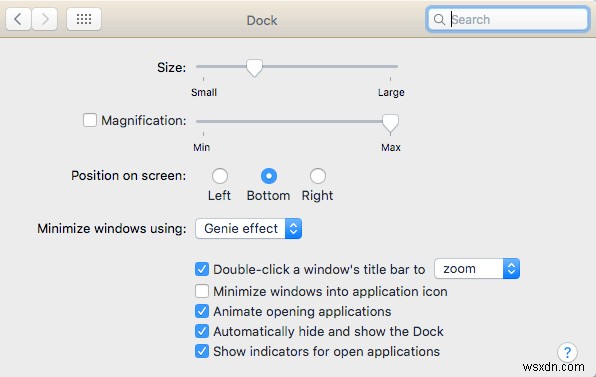This screenshot has width=596, height=377.
Task: Click the Min label under Magnification slider
Action: click(201, 147)
